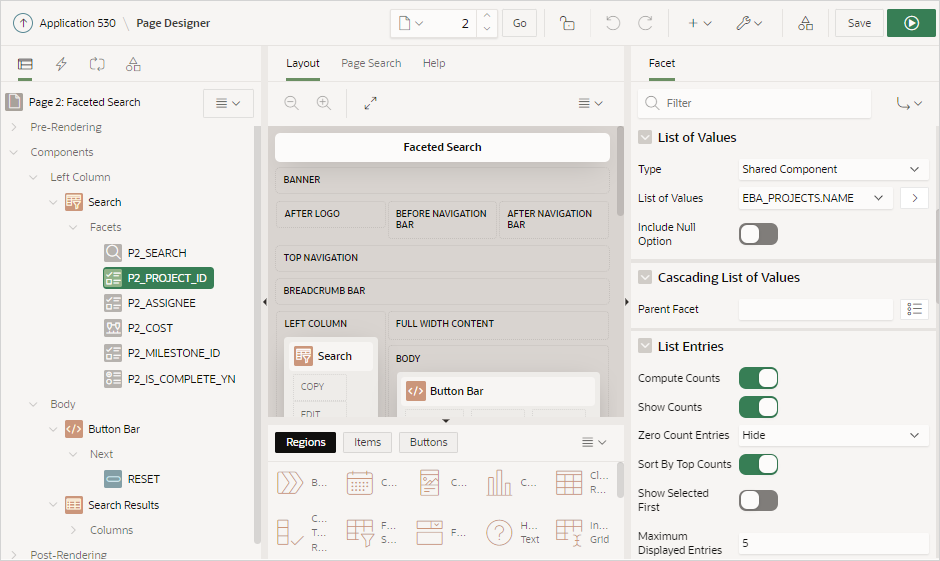Click the Redo icon
This screenshot has height=561, width=940.
tap(645, 23)
